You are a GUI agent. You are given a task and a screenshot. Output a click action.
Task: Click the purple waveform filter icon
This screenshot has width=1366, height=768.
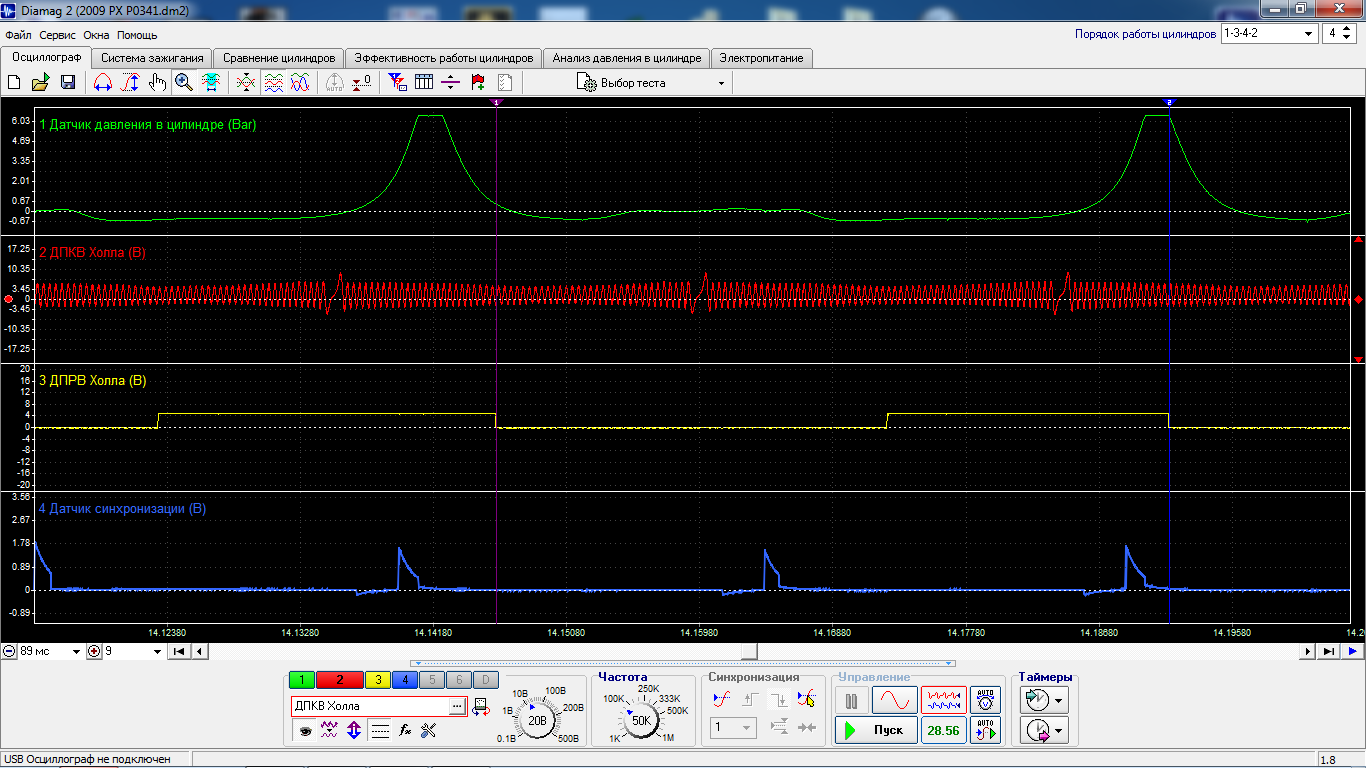[x=329, y=731]
